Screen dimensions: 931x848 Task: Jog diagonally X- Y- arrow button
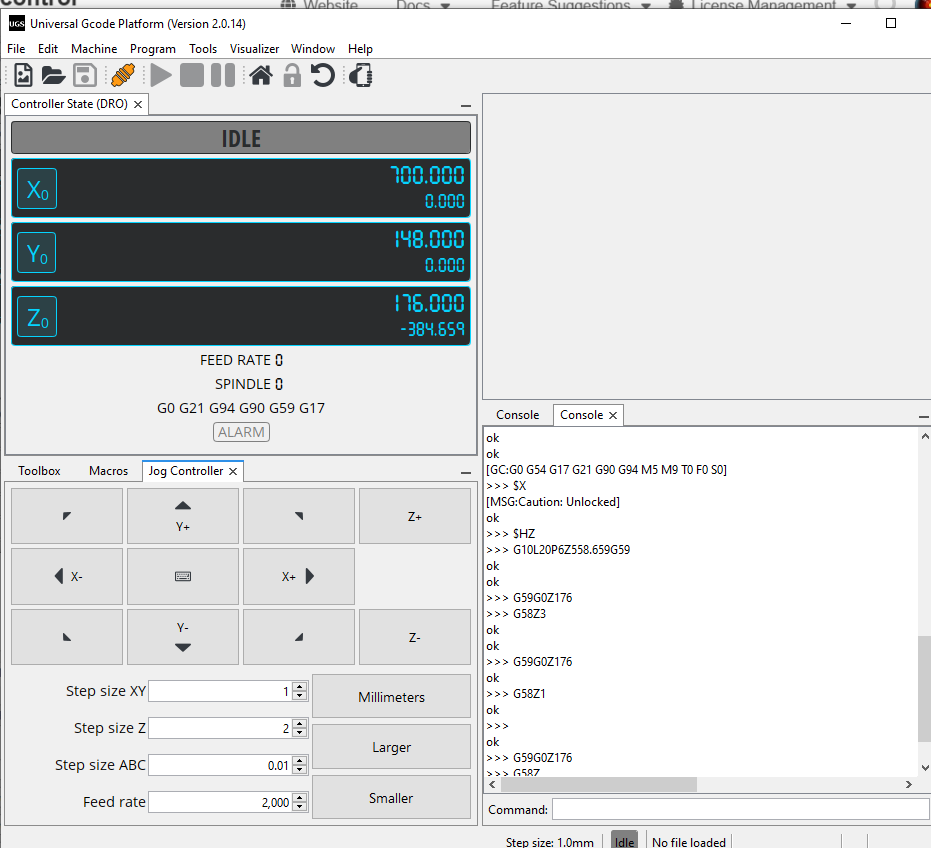click(67, 637)
